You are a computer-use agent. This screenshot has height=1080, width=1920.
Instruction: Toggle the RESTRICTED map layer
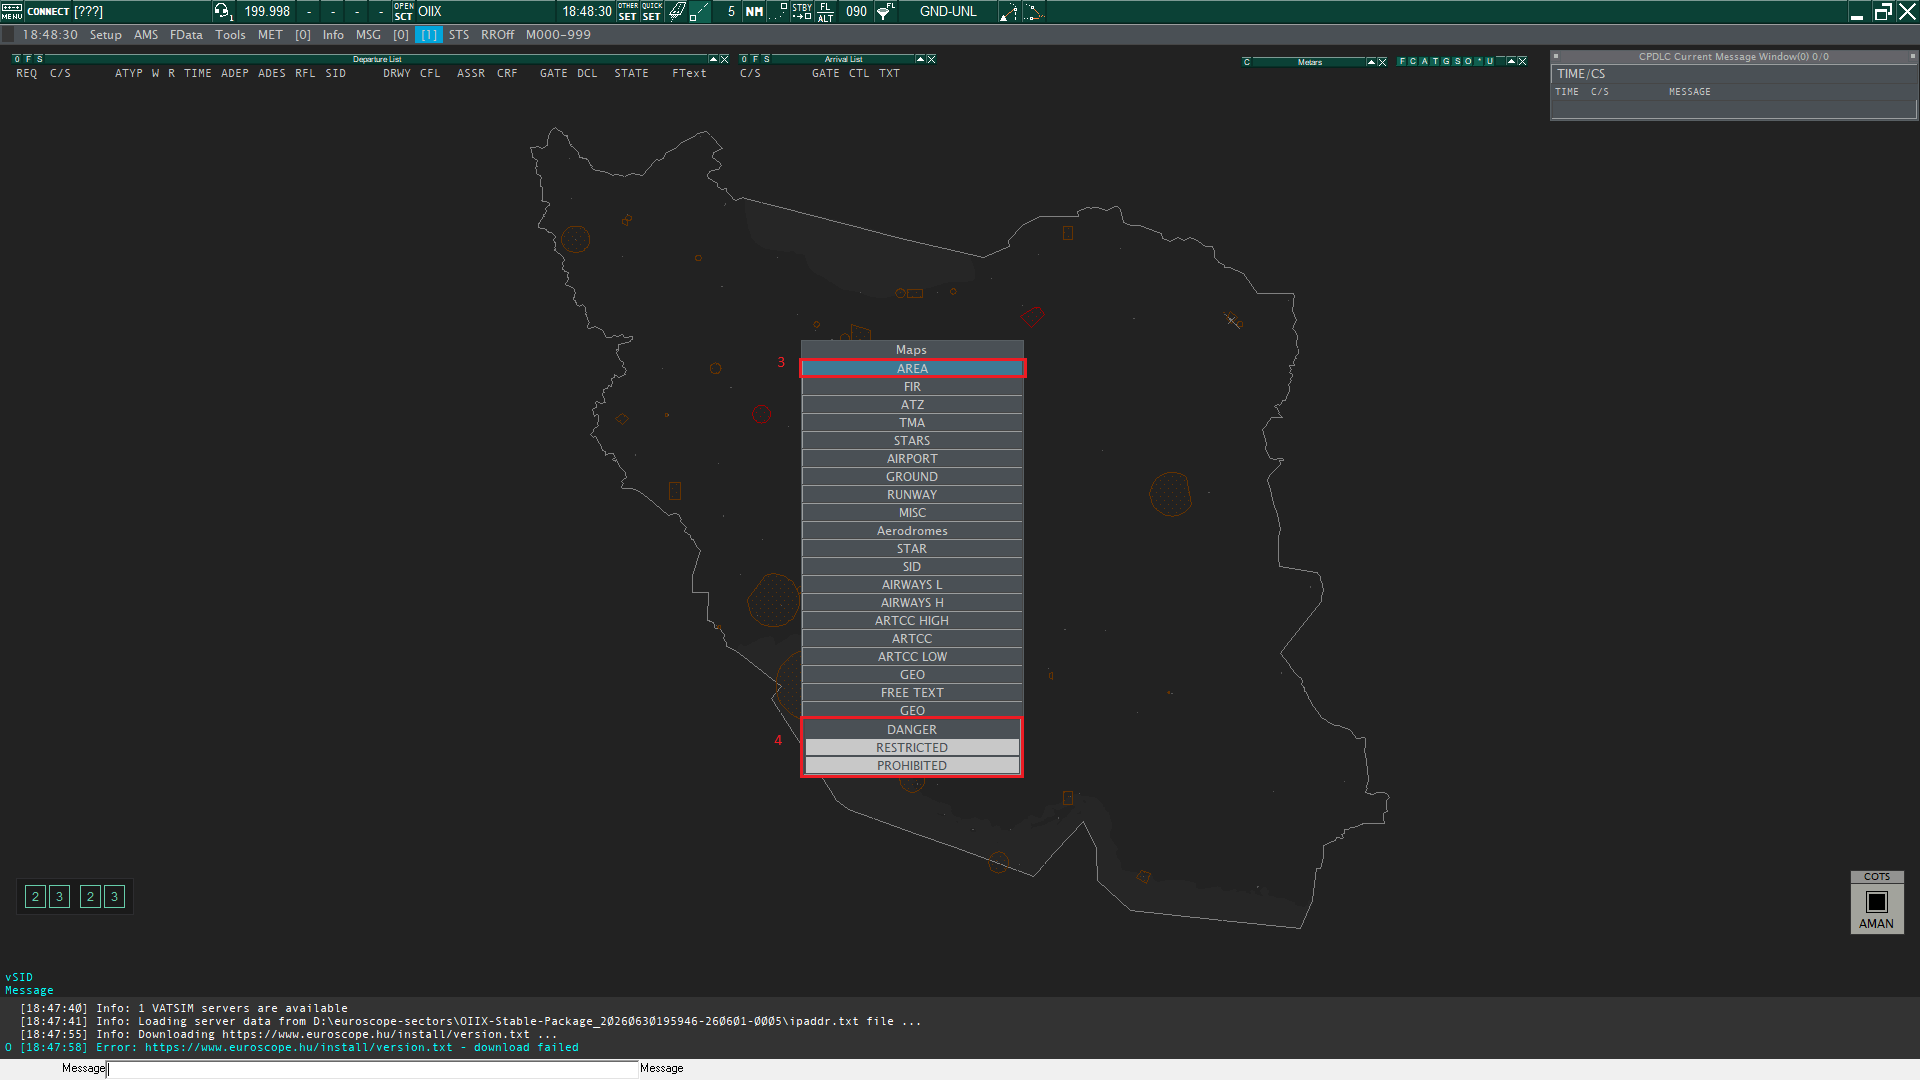click(x=912, y=748)
